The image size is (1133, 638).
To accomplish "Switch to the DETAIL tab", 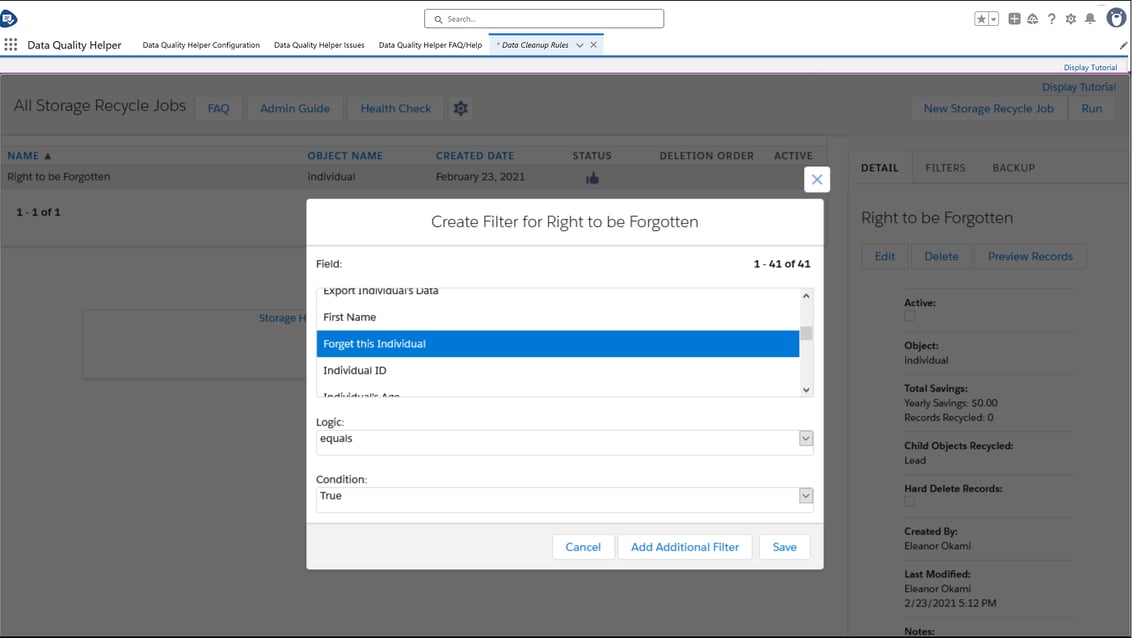I will click(x=879, y=168).
